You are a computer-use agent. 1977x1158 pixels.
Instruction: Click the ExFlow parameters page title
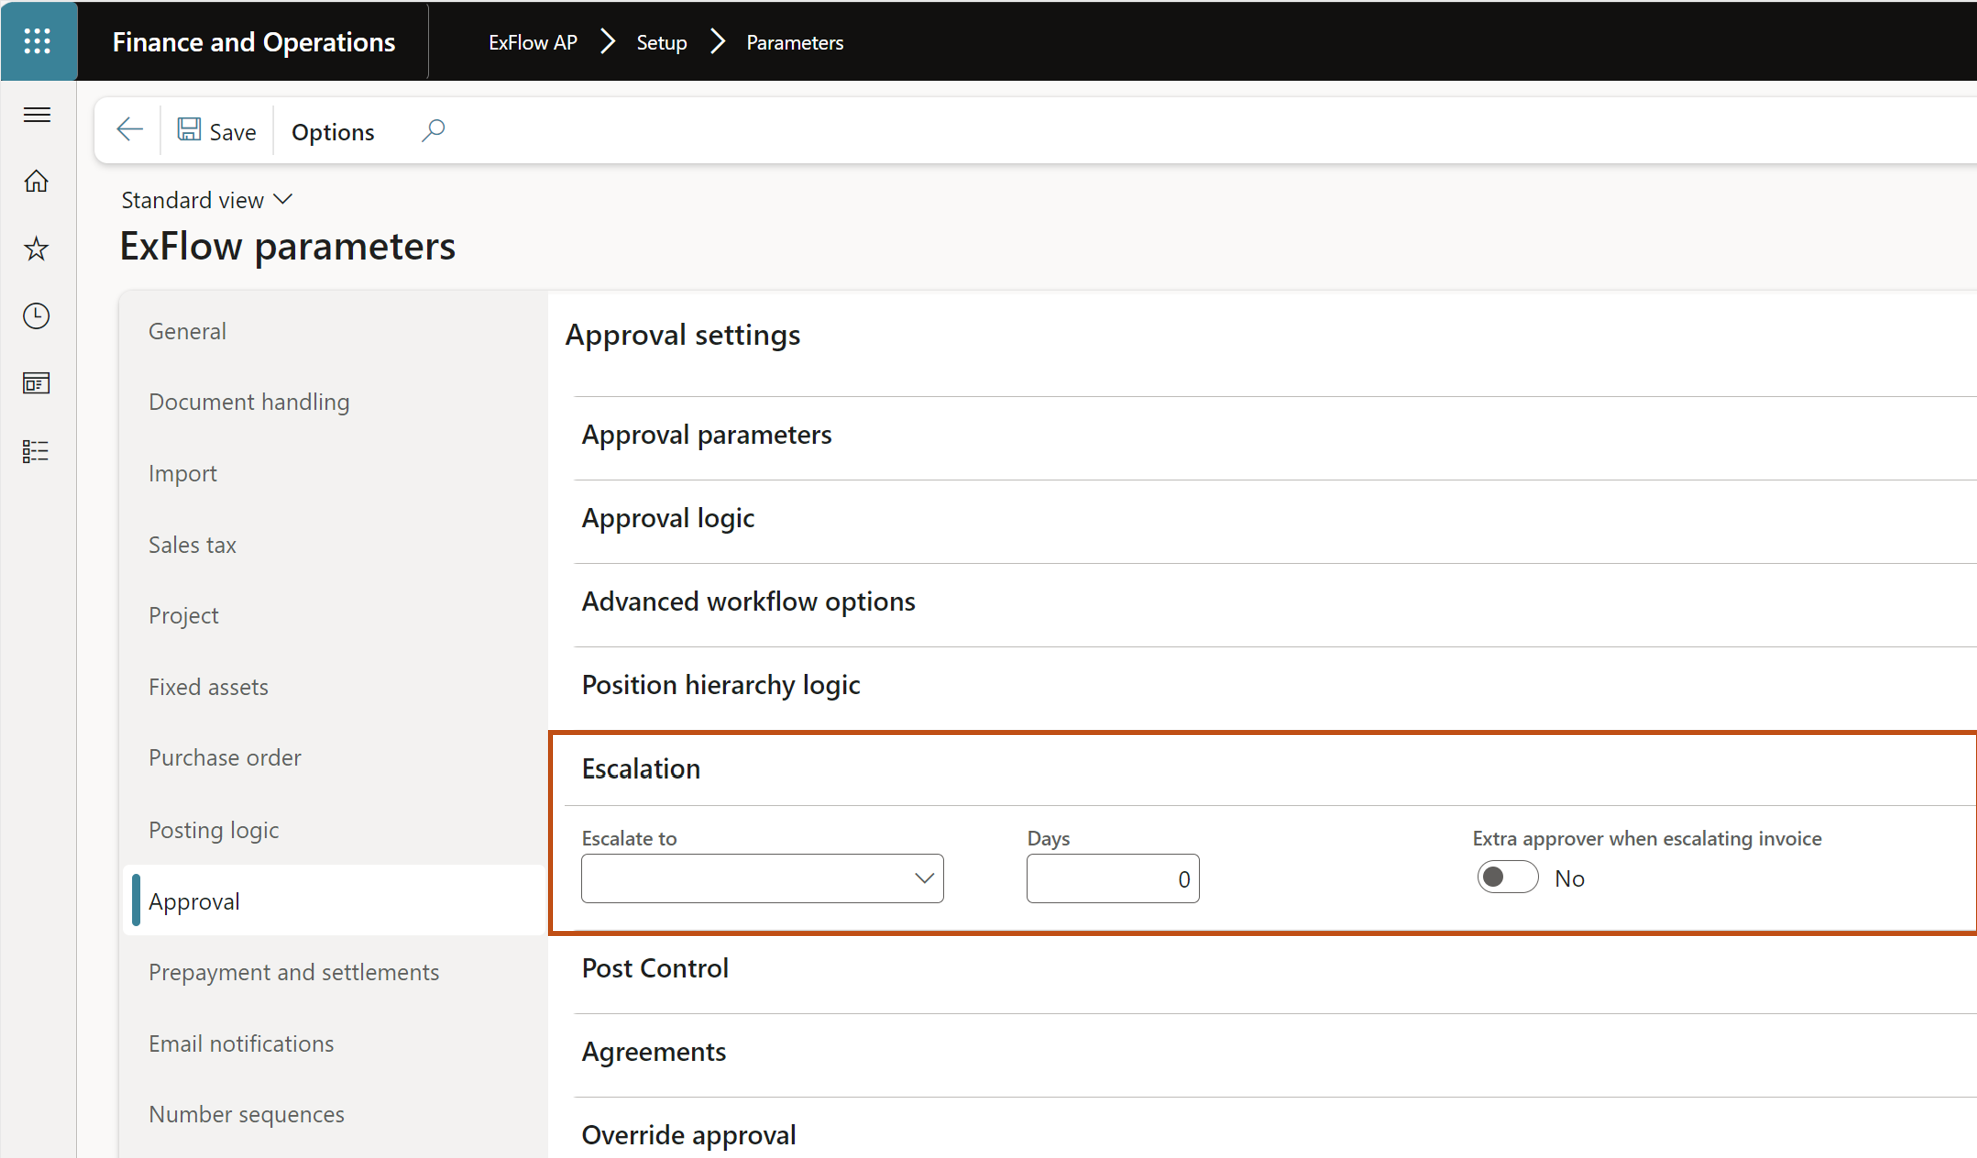(288, 246)
